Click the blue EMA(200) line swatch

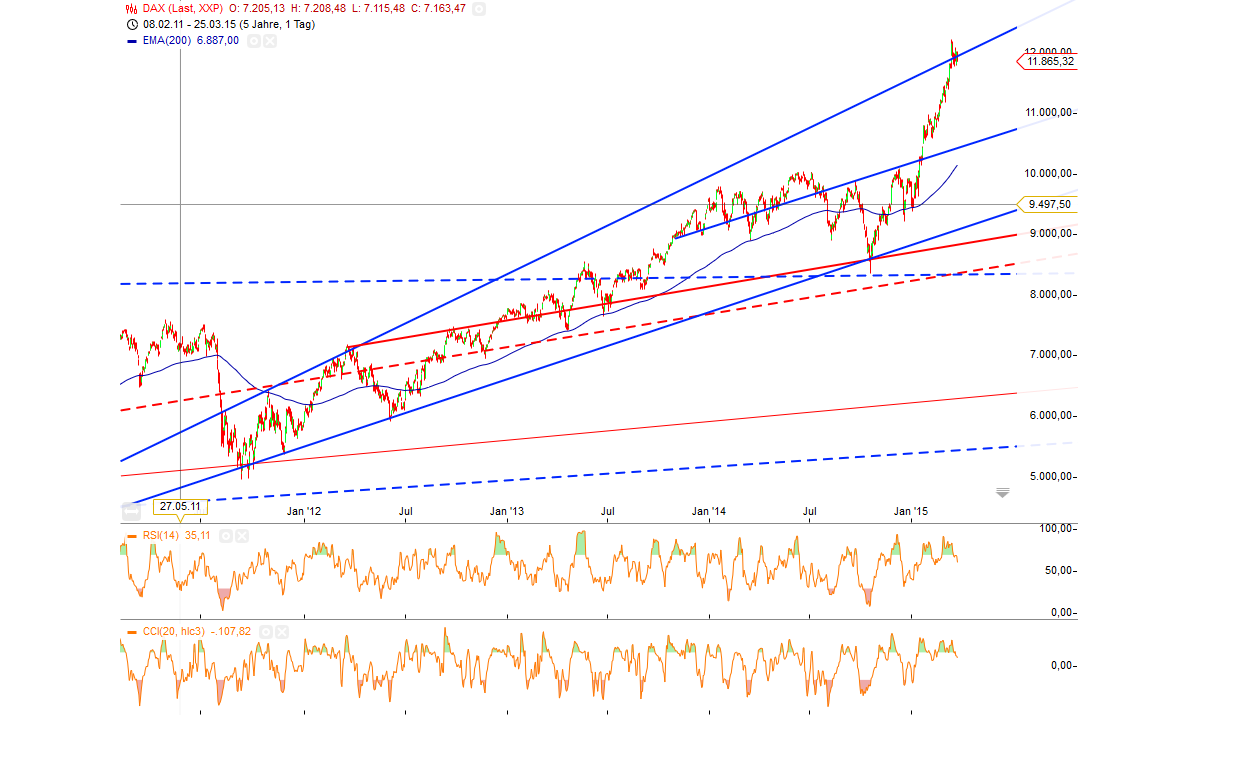pos(132,41)
